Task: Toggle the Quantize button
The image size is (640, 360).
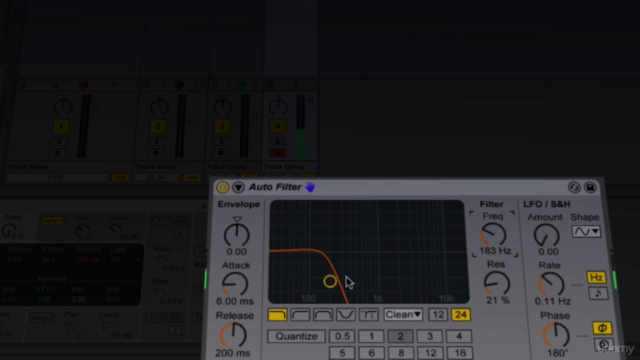Action: (296, 336)
